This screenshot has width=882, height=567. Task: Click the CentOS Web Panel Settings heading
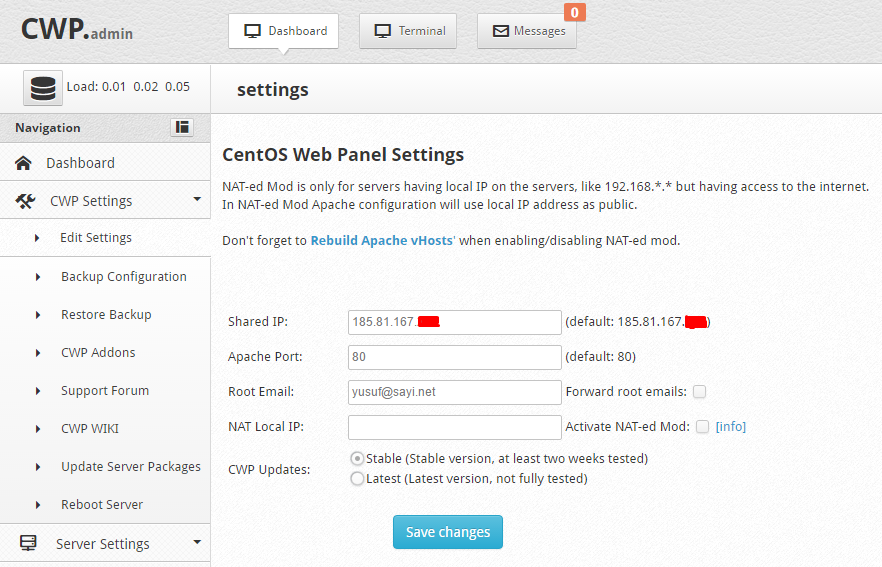click(343, 155)
